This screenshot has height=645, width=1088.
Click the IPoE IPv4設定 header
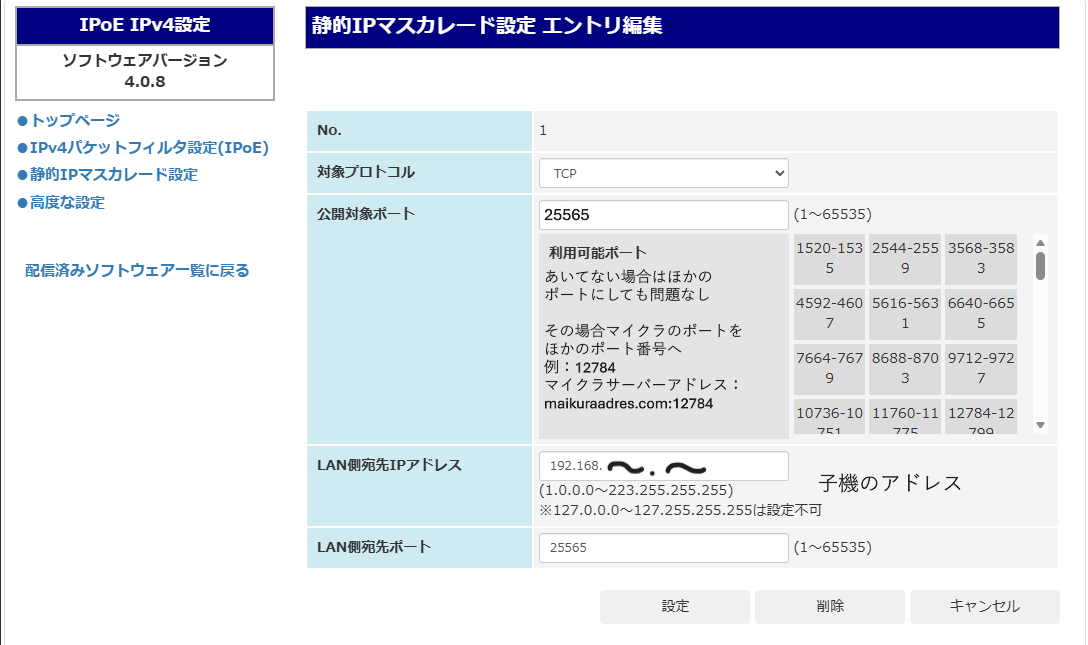tap(145, 25)
